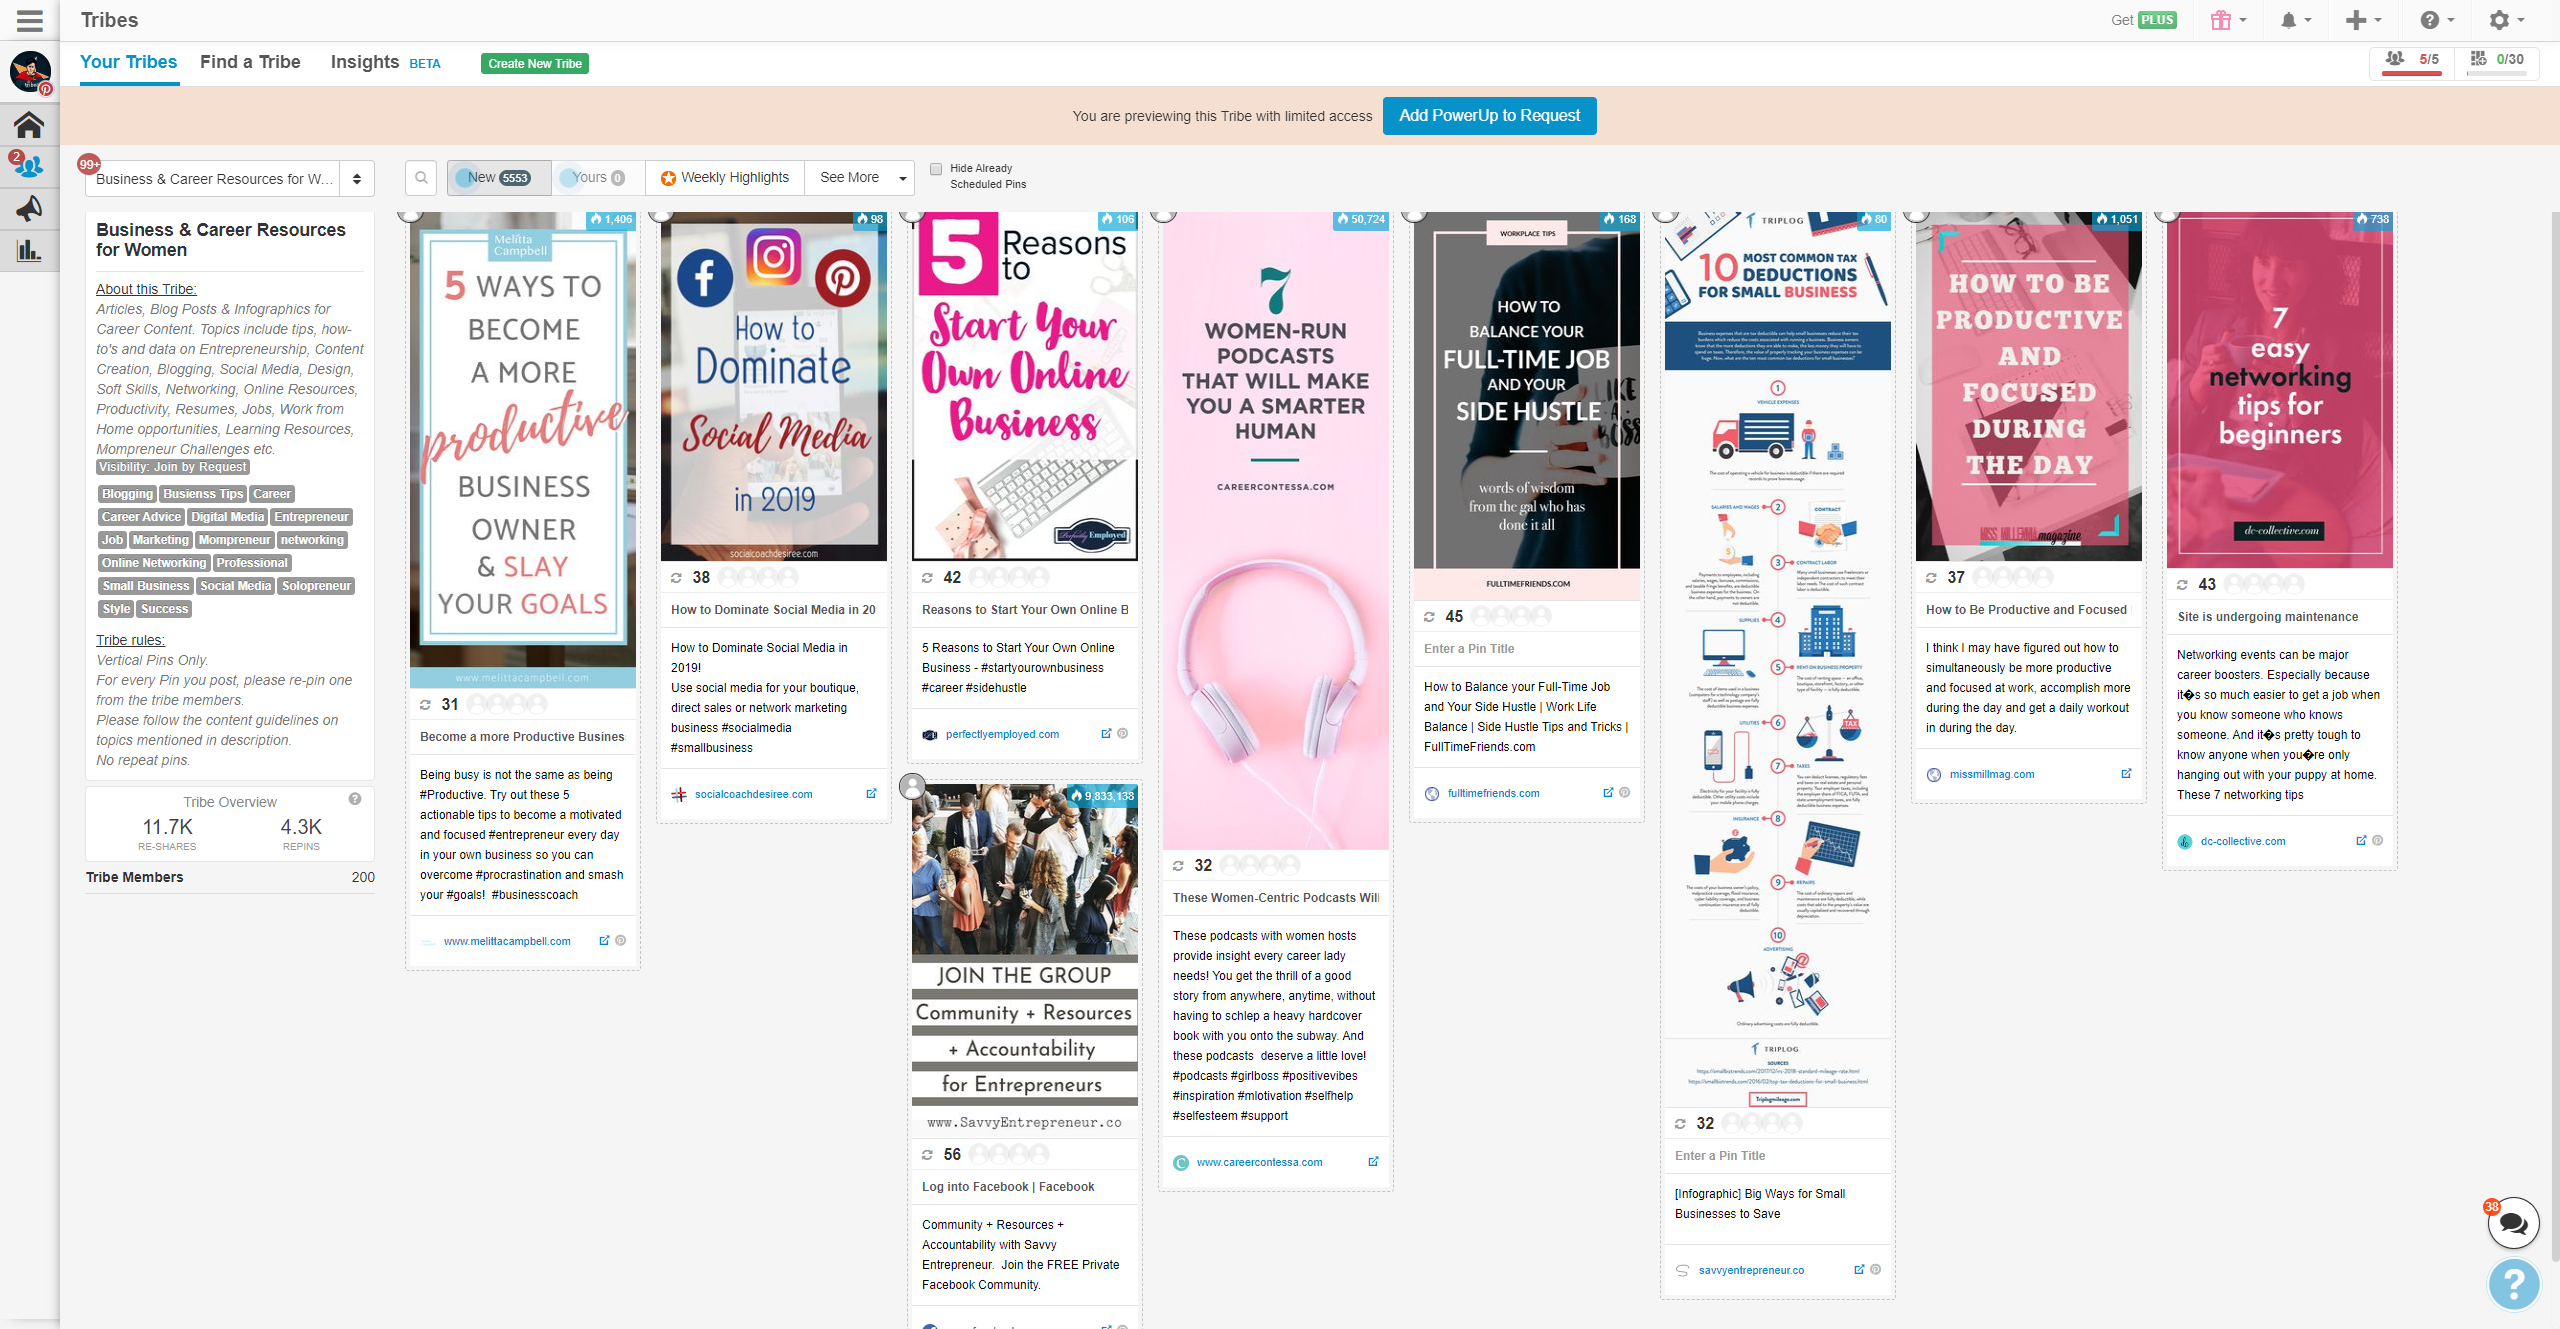This screenshot has height=1329, width=2560.
Task: Open the tribe selector dropdown
Action: click(x=230, y=179)
